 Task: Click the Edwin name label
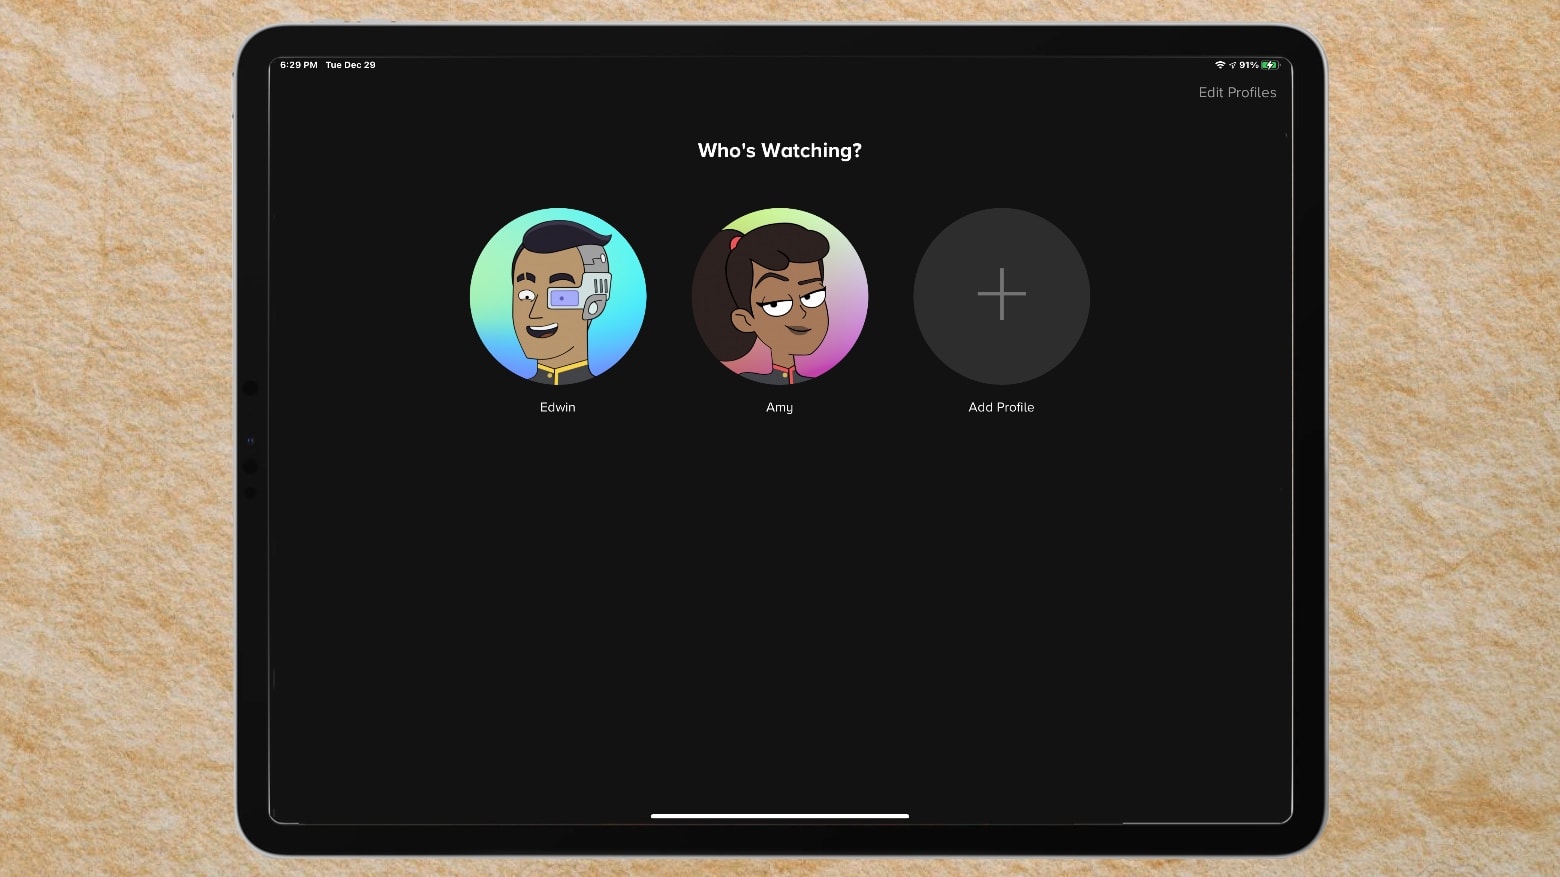557,407
